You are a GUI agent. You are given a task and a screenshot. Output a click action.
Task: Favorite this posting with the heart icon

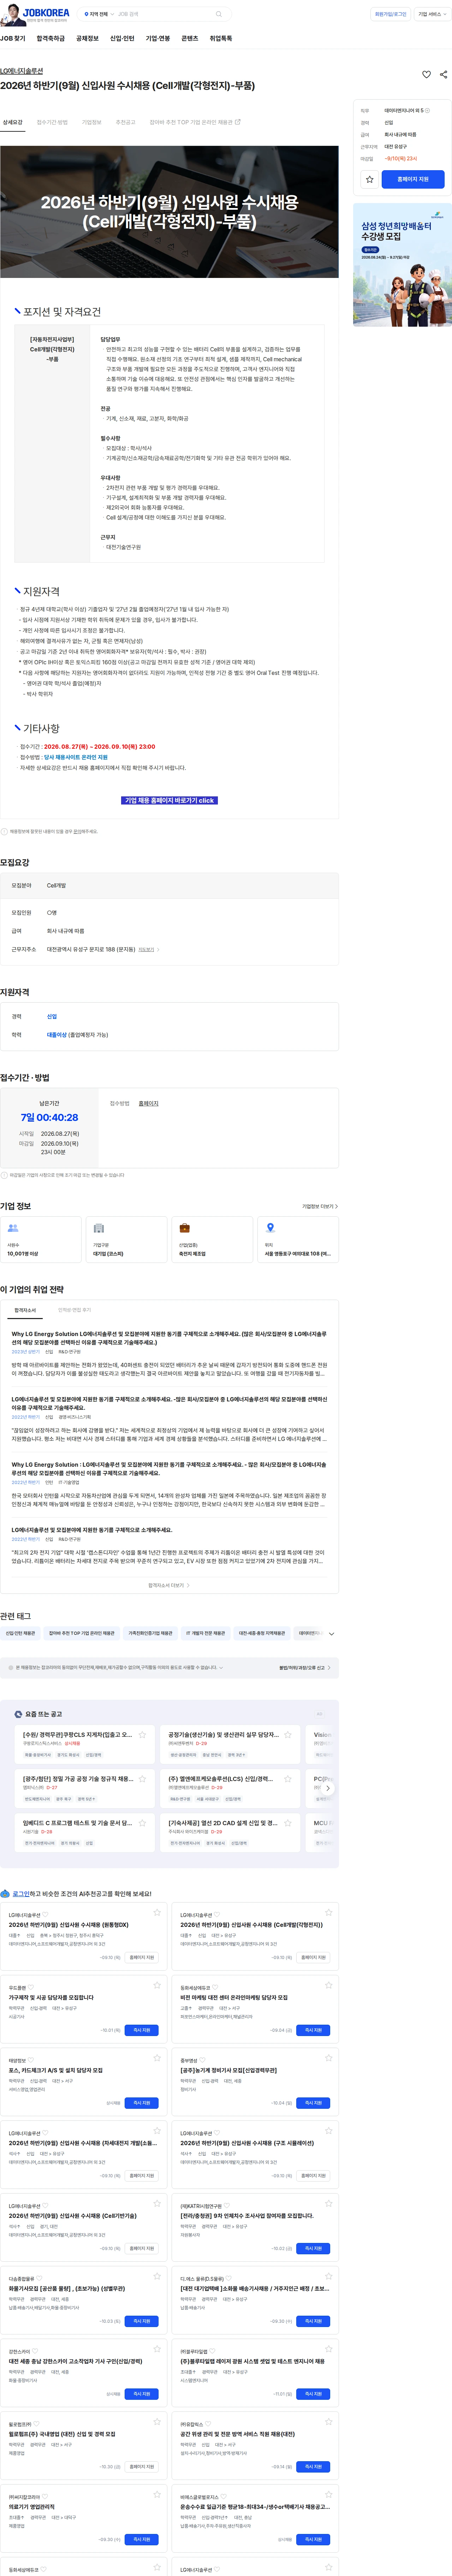pyautogui.click(x=426, y=74)
